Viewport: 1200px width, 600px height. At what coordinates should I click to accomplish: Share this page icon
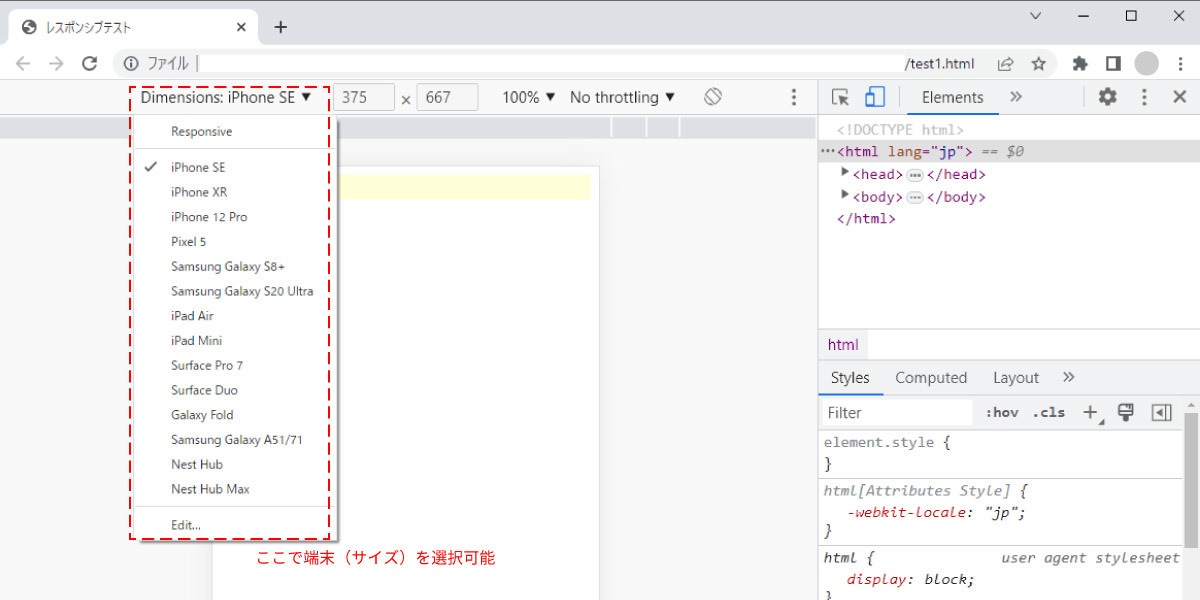pyautogui.click(x=1005, y=63)
